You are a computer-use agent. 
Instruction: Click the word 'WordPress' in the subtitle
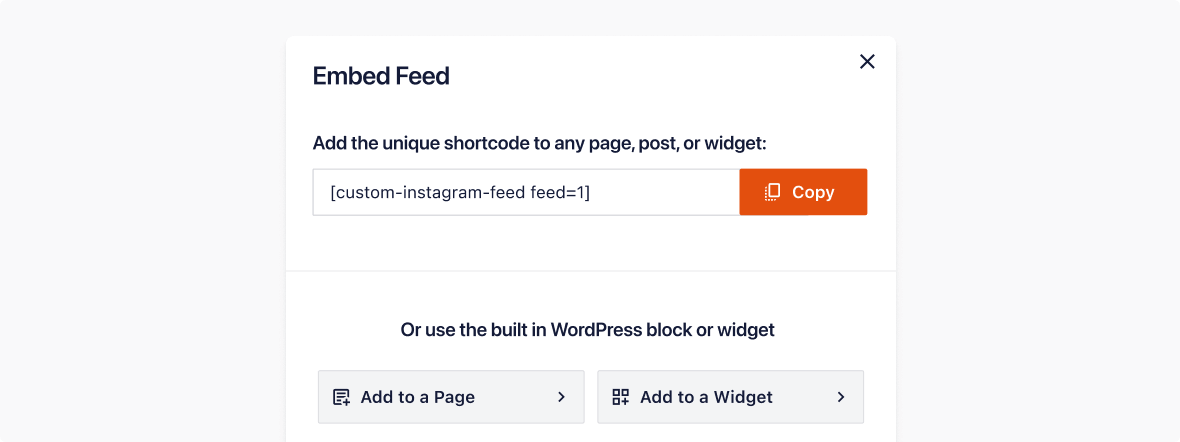tap(596, 330)
